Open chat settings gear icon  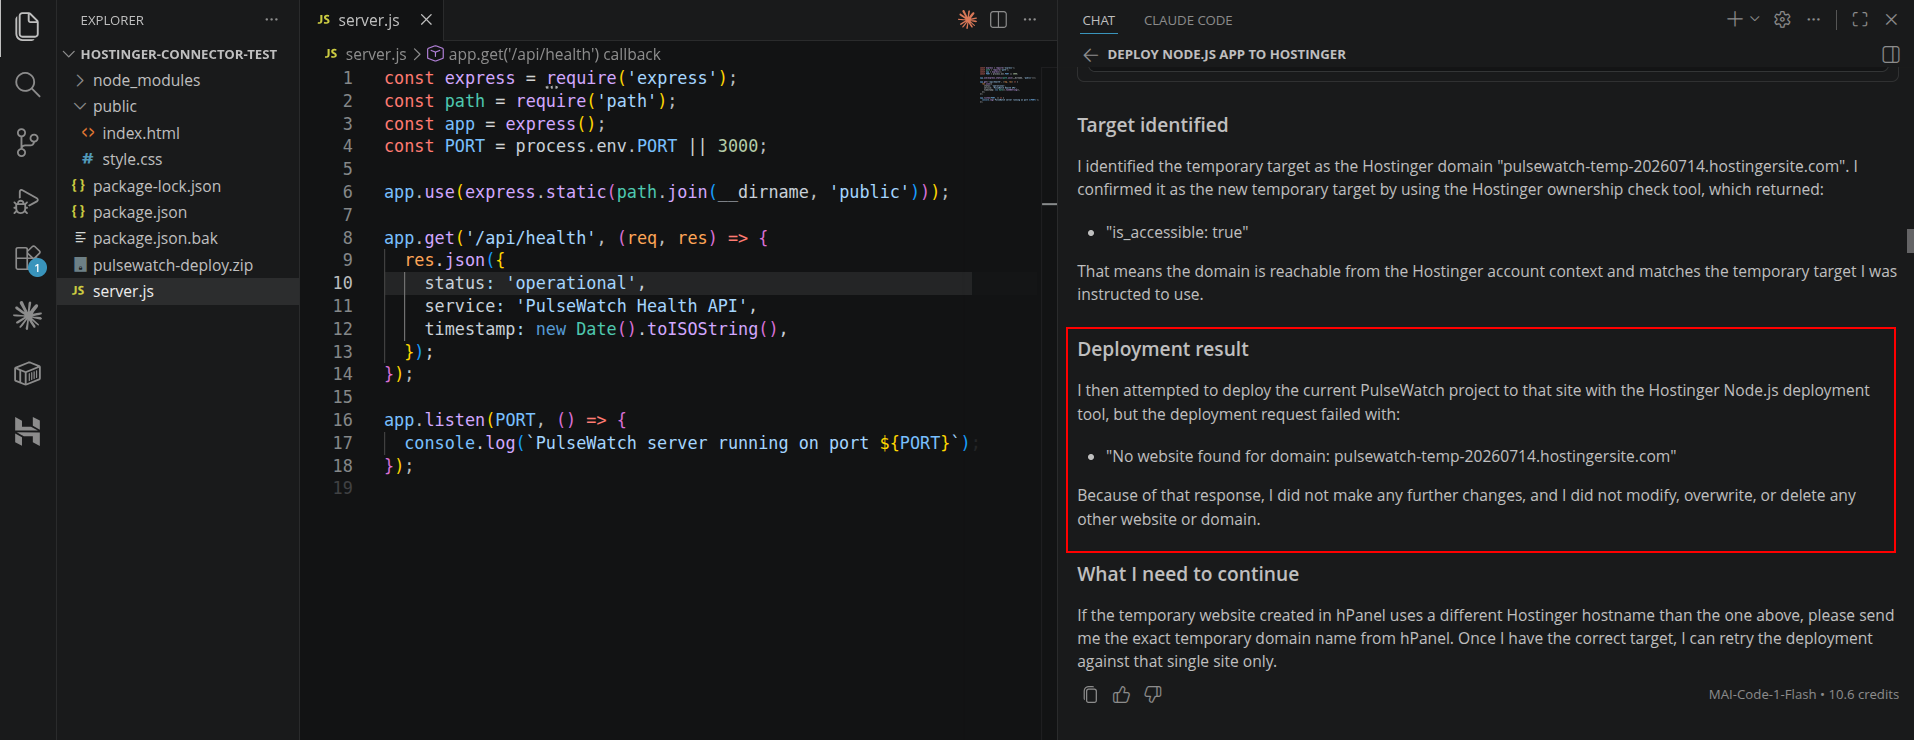[x=1782, y=19]
